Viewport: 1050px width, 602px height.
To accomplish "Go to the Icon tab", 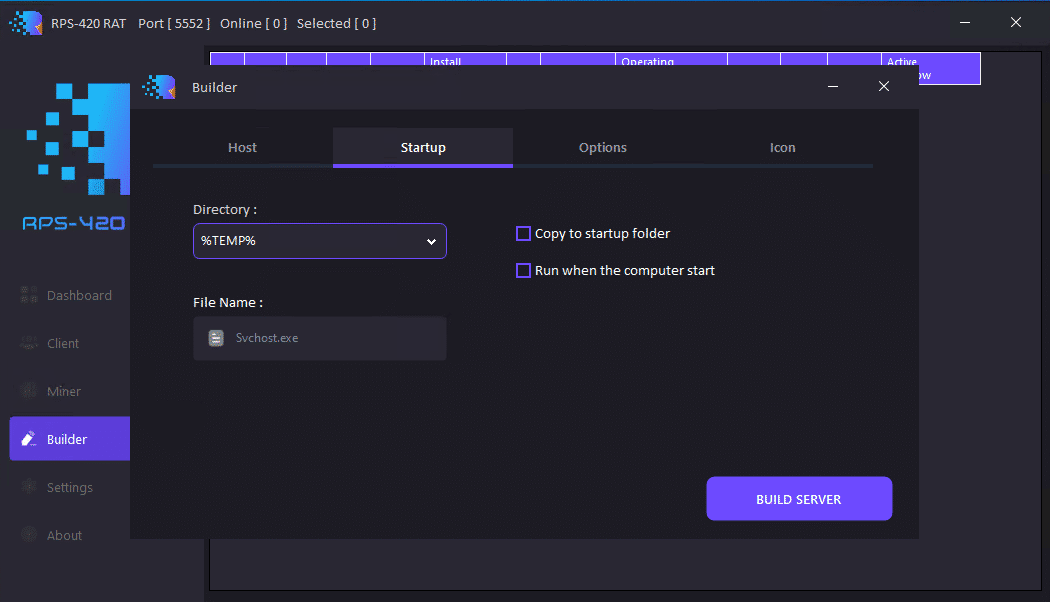I will [x=782, y=147].
